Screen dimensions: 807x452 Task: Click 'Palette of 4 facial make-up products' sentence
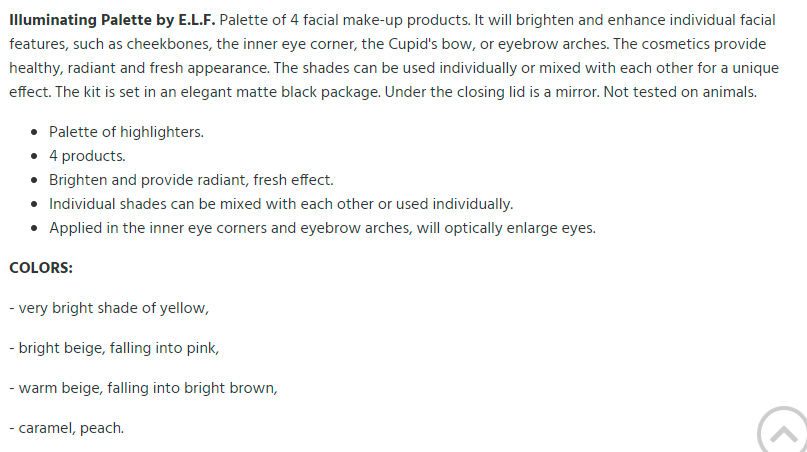tap(345, 20)
